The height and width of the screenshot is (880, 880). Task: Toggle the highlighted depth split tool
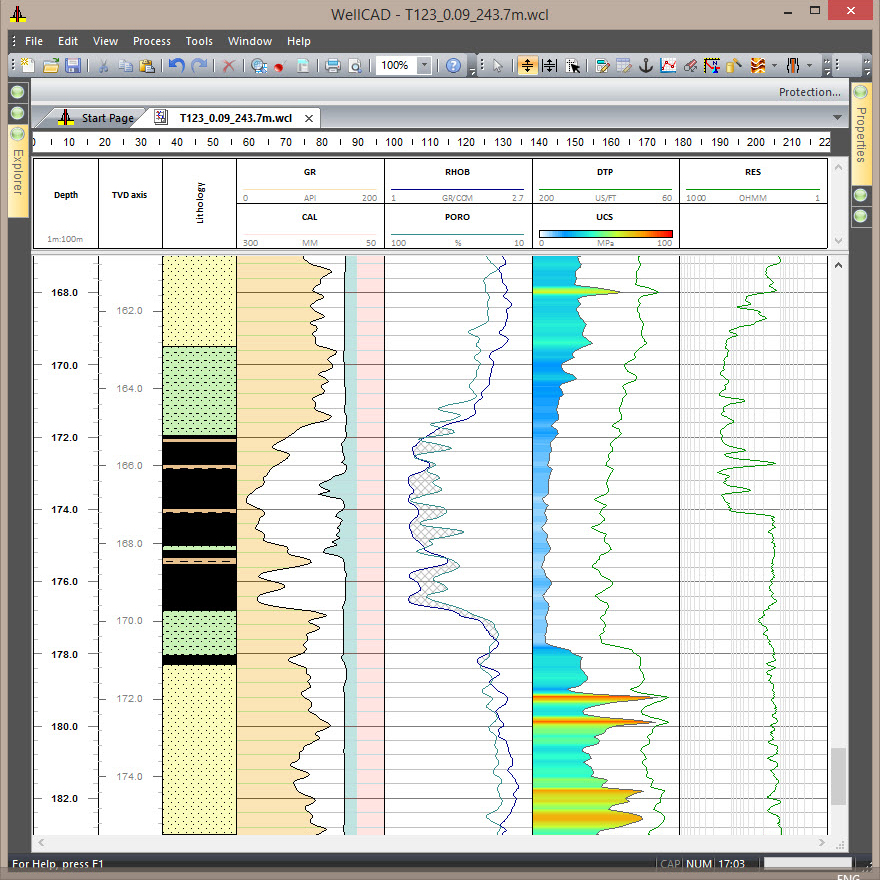tap(527, 66)
